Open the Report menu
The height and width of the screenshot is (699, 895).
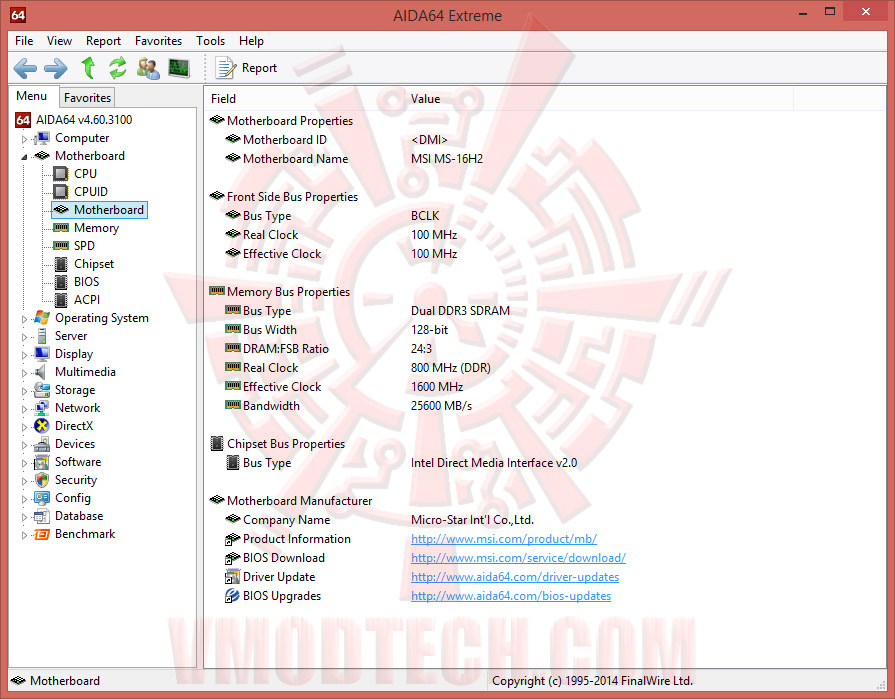[x=103, y=41]
